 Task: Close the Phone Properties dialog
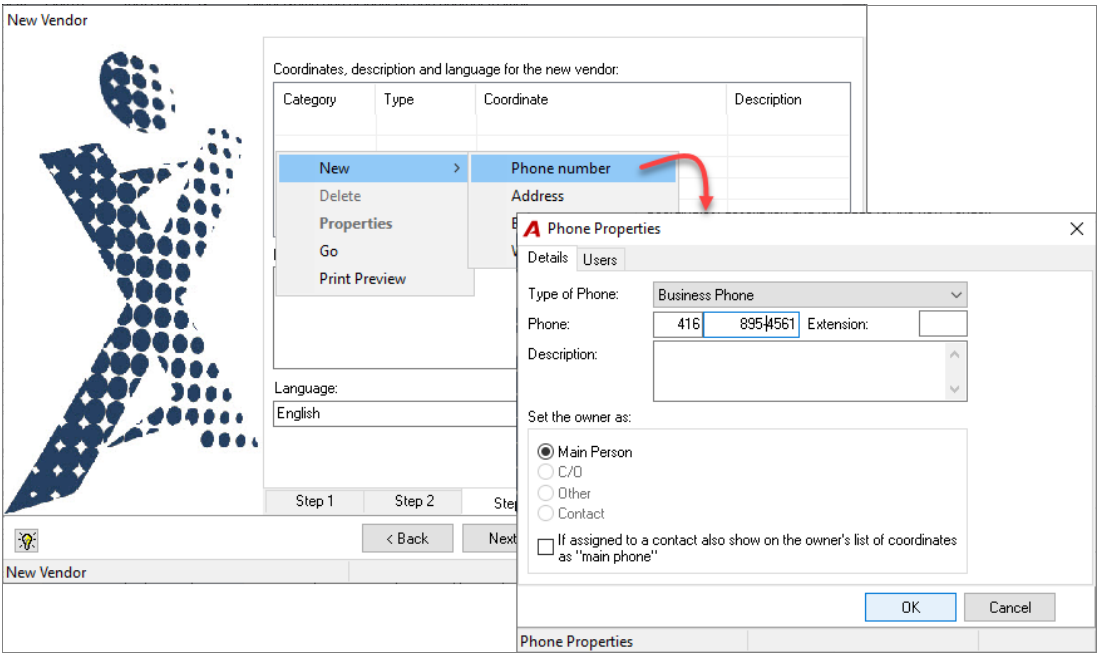click(1077, 229)
